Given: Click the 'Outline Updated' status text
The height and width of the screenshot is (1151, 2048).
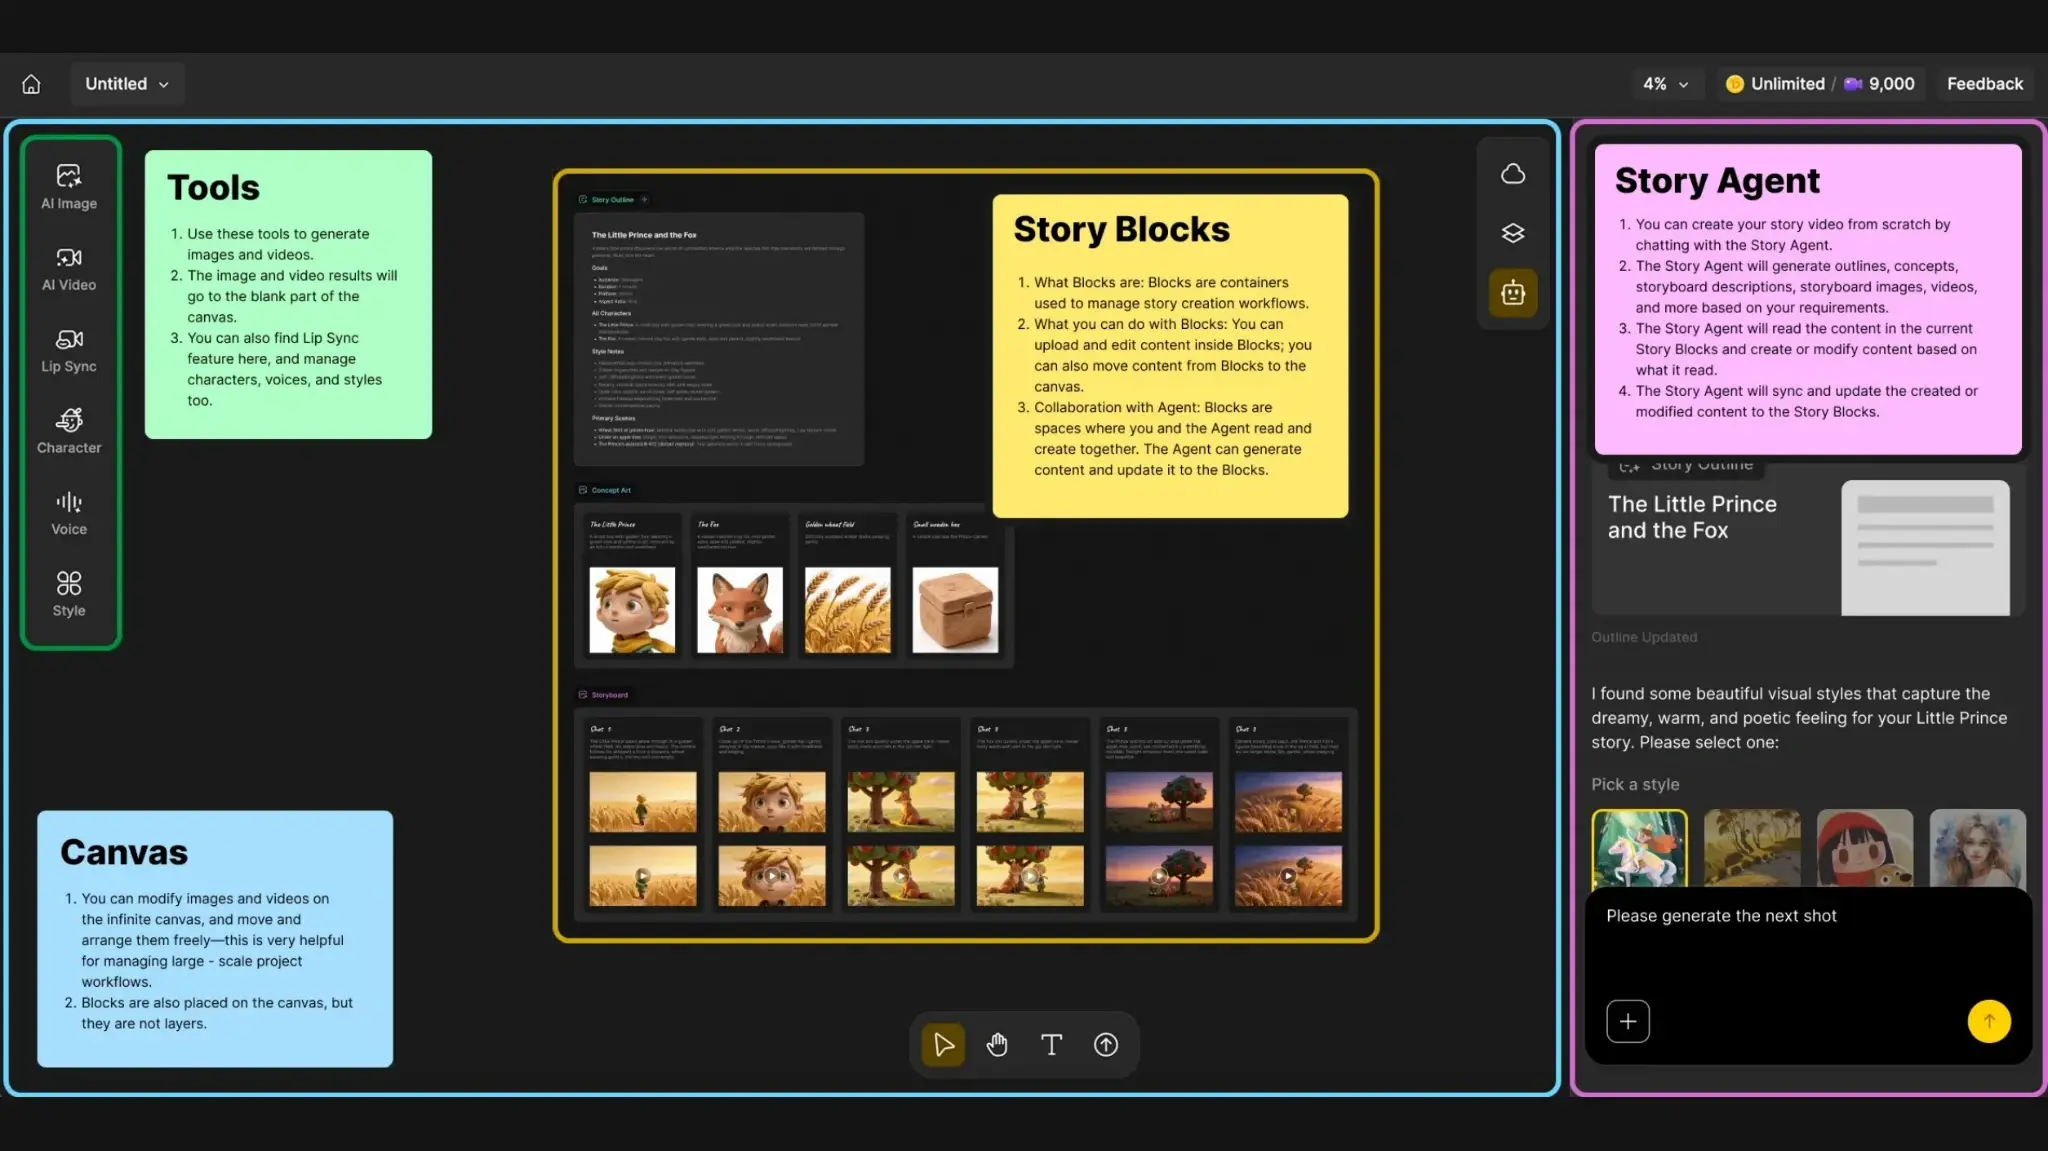Looking at the screenshot, I should click(1644, 637).
